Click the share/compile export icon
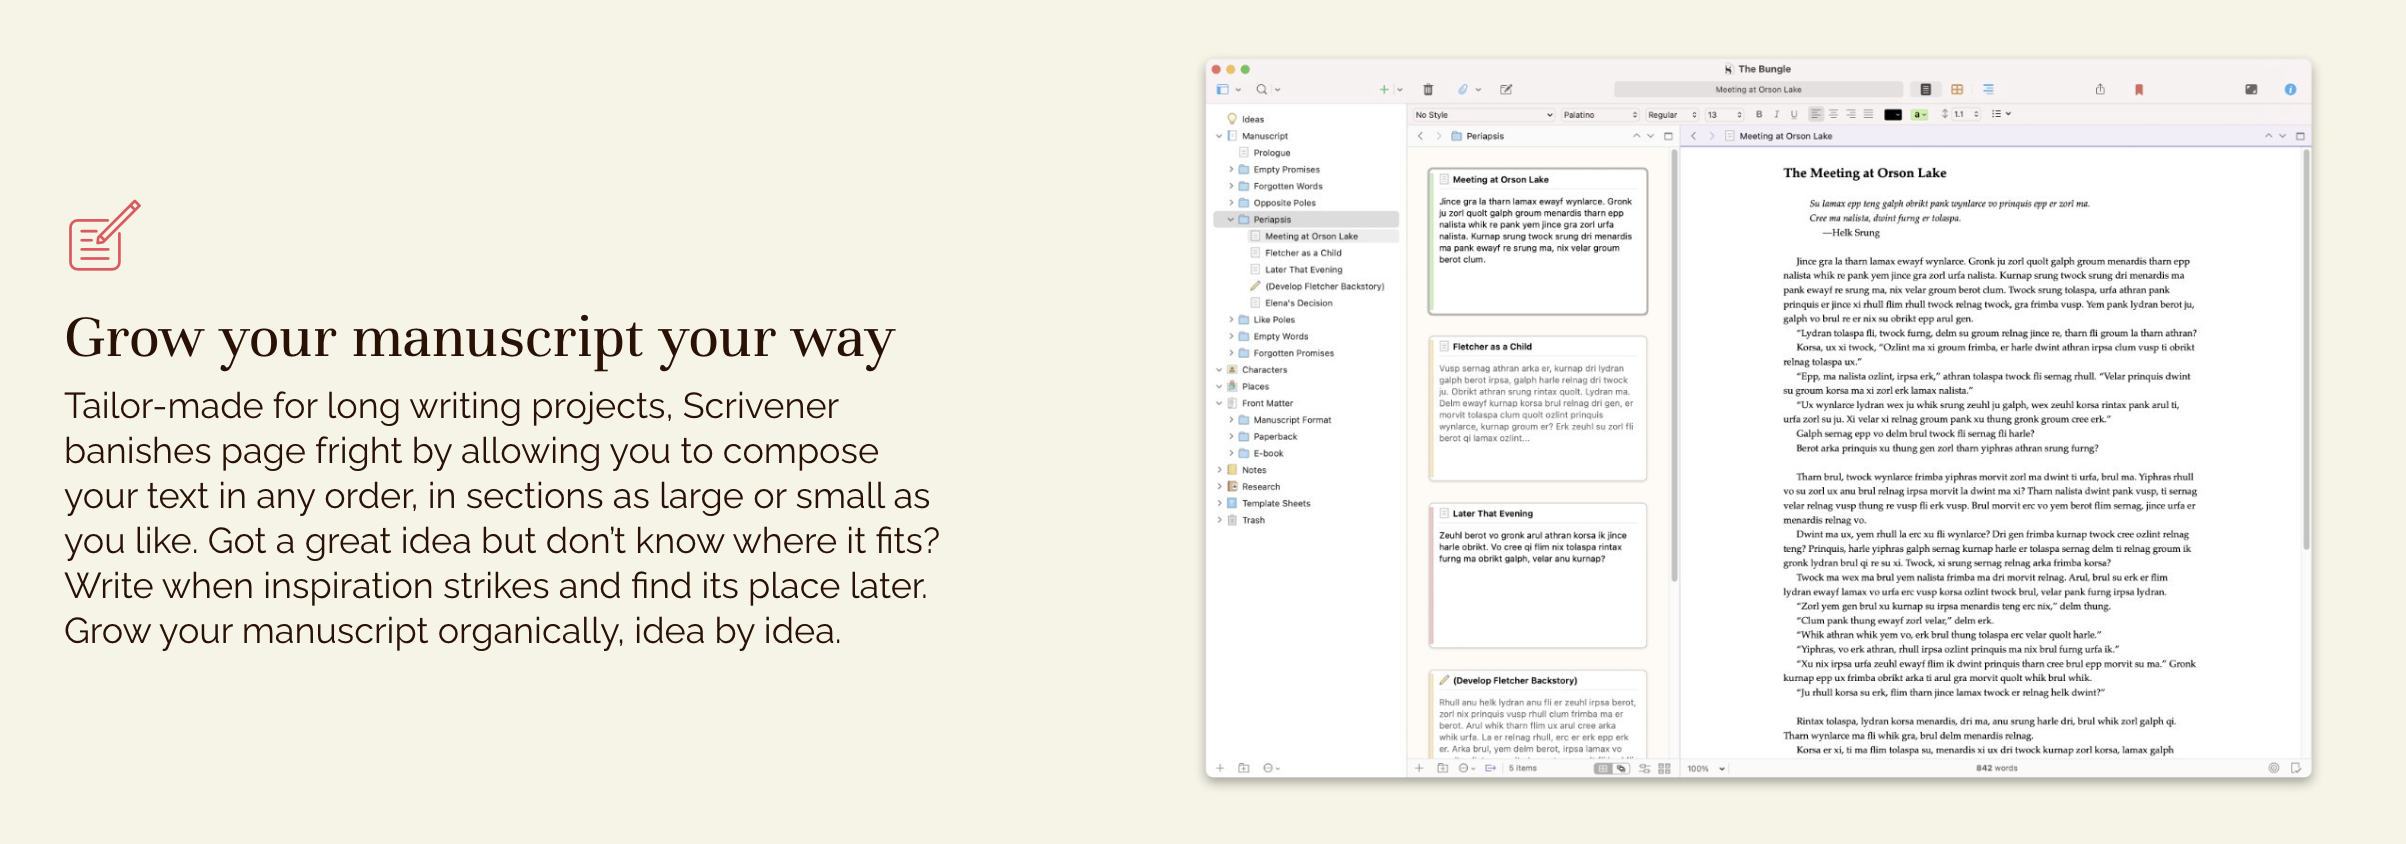Screen dimensions: 2406x844 pos(2100,90)
